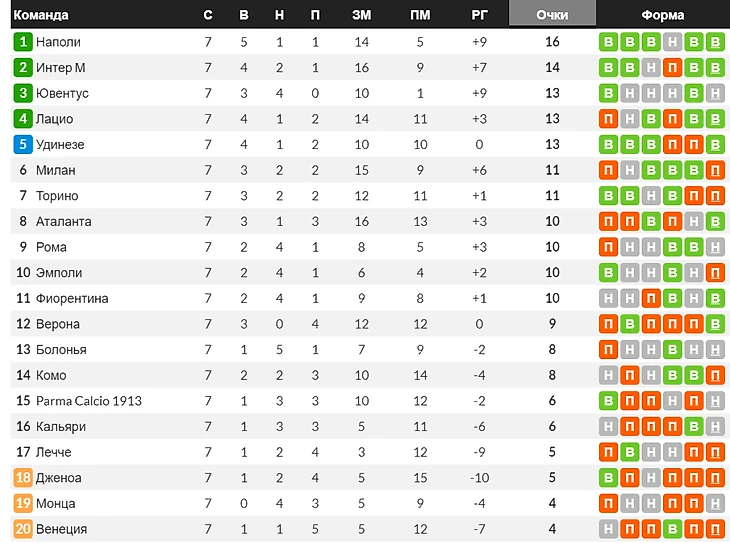730x543 pixels.
Task: Click the grey draw icon in Аталанта's form
Action: pyautogui.click(x=694, y=221)
